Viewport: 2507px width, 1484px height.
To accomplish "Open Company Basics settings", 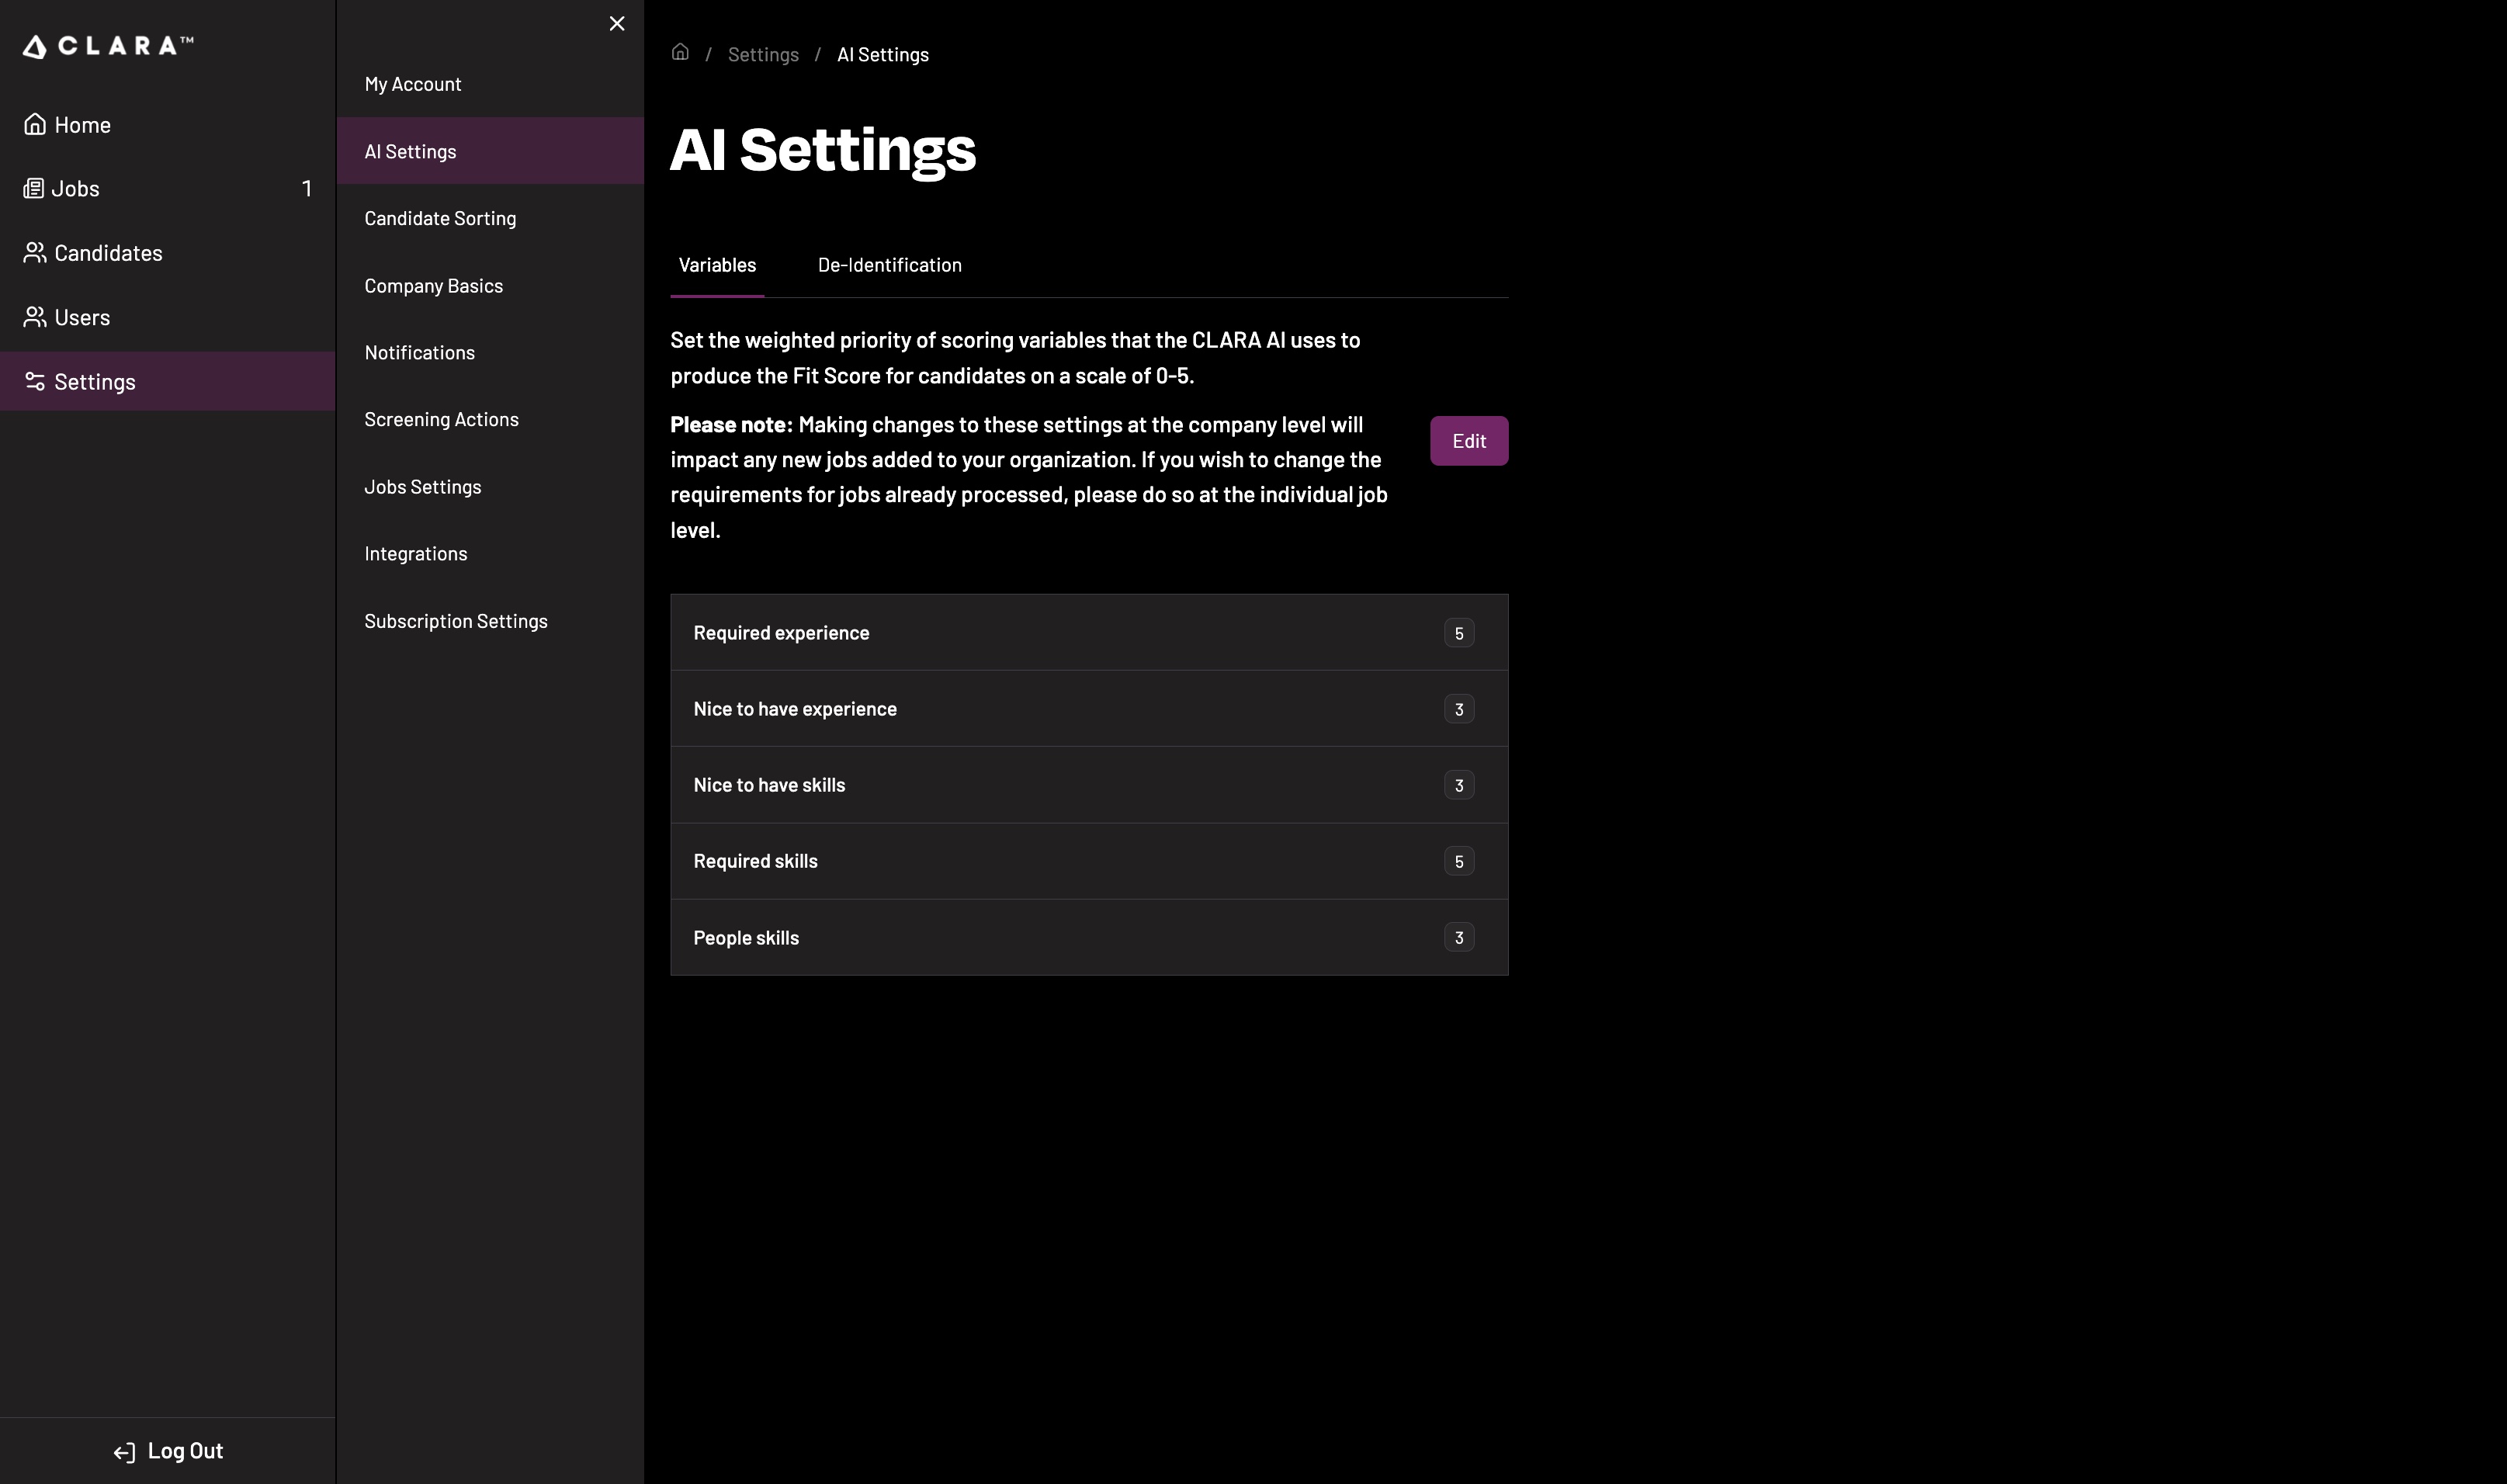I will click(433, 286).
